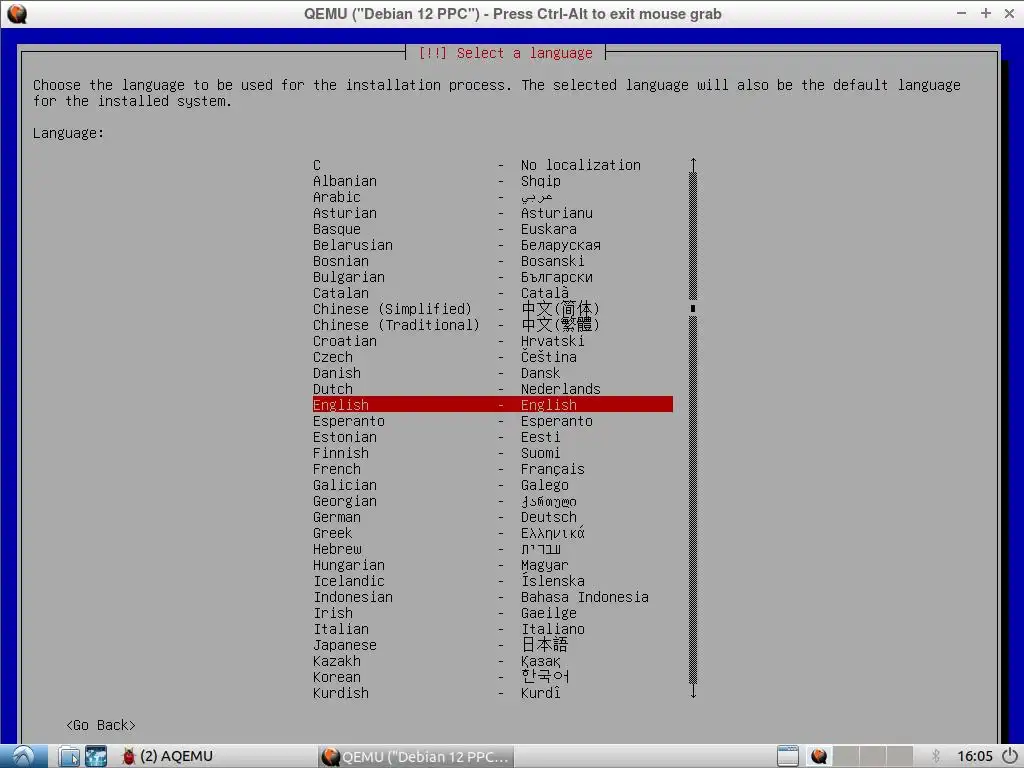Open the start menu in the taskbar
The height and width of the screenshot is (768, 1024).
tap(24, 756)
